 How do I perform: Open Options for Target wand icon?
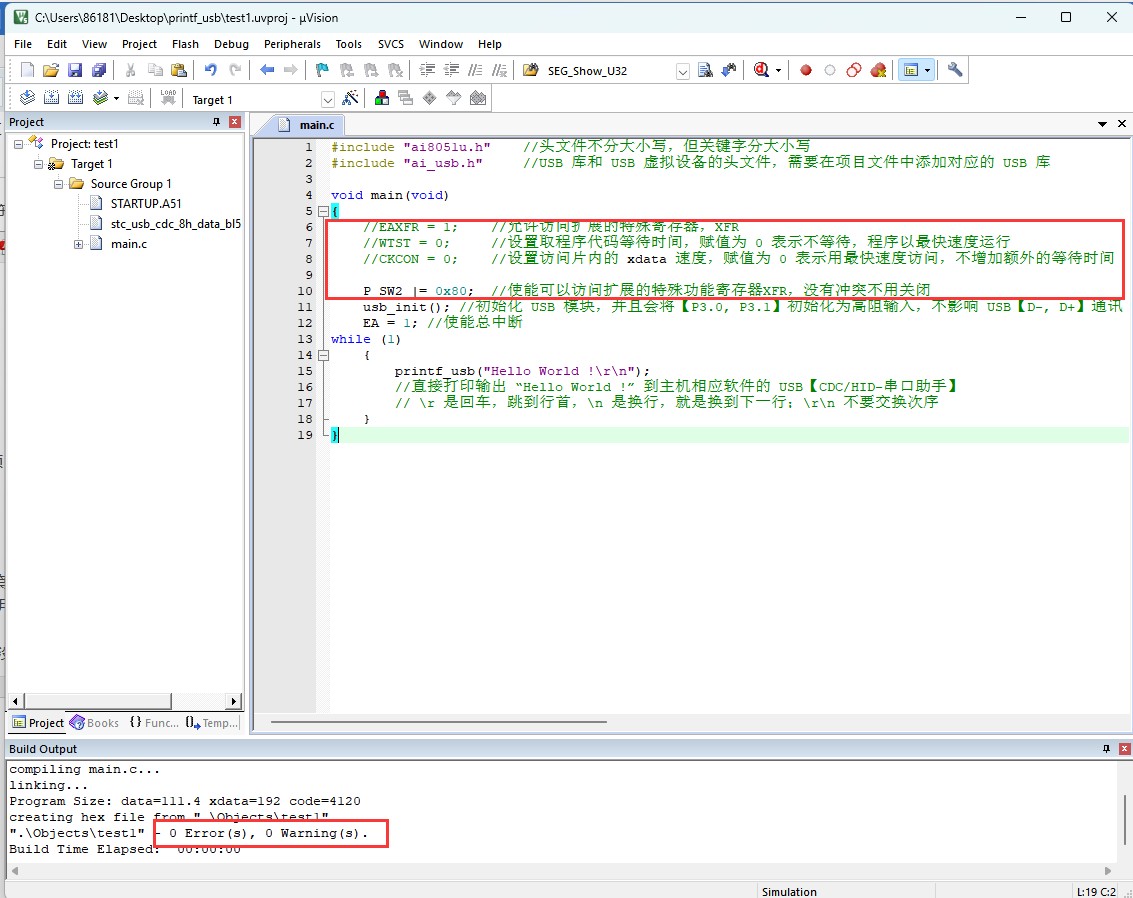(x=350, y=98)
